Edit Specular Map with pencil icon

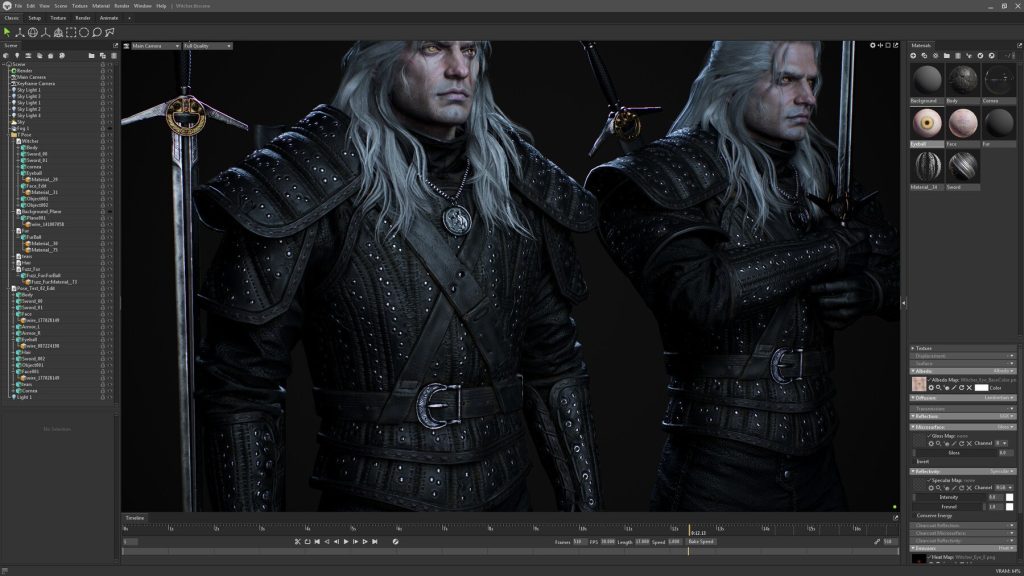[x=954, y=488]
